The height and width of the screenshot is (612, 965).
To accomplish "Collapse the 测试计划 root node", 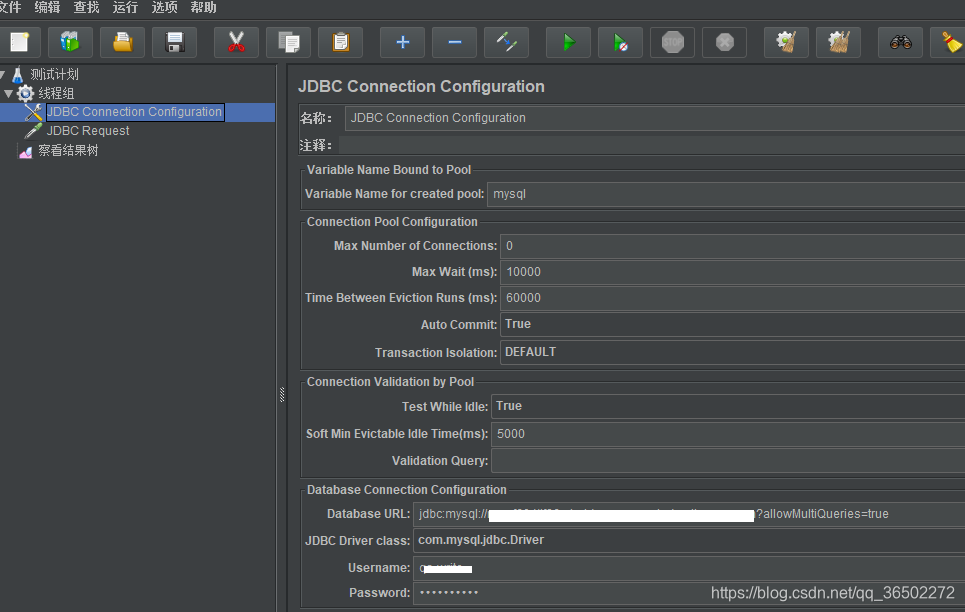I will pos(3,75).
